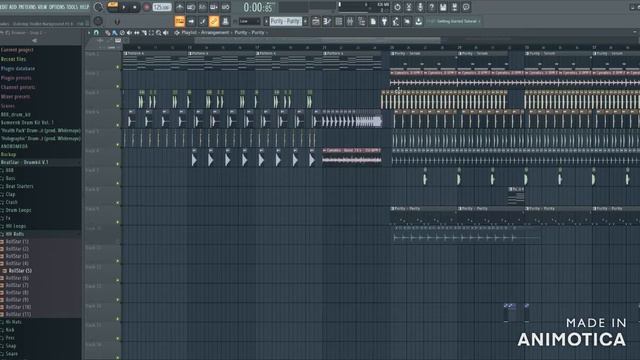Start playback with the Play button
Image resolution: width=640 pixels, height=360 pixels.
pyautogui.click(x=124, y=7)
